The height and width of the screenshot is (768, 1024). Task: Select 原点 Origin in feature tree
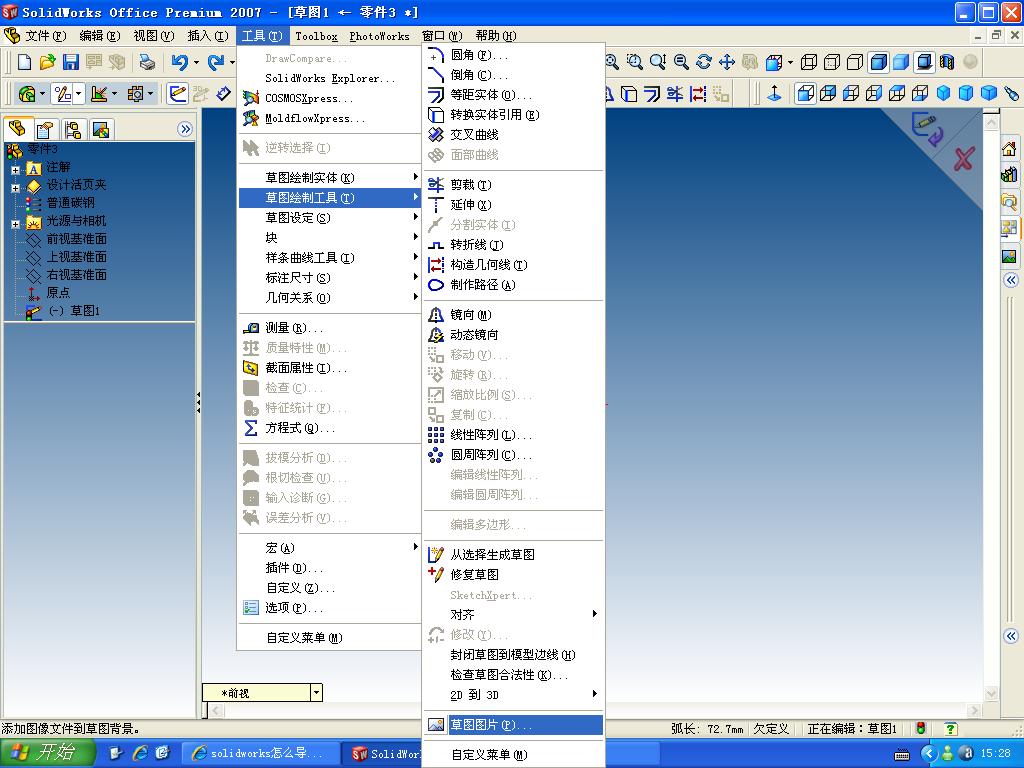point(58,293)
